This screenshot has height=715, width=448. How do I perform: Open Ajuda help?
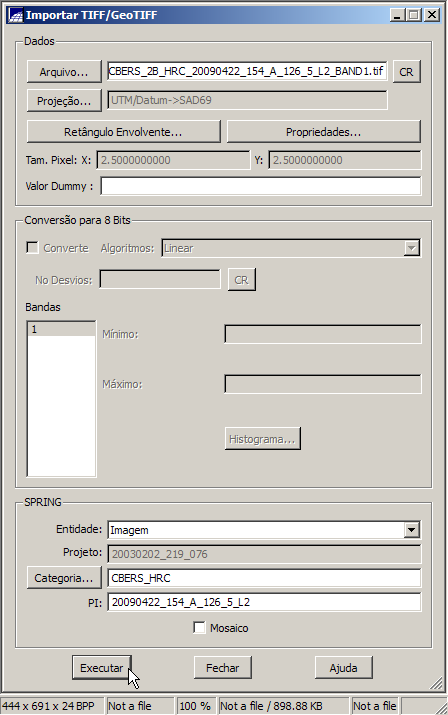344,668
